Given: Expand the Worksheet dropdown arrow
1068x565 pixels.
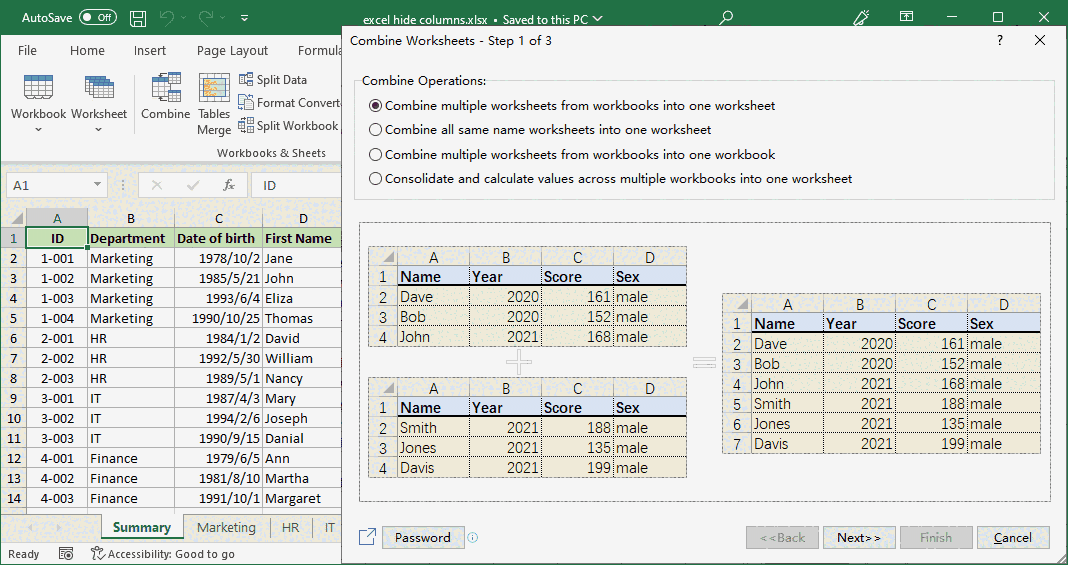Looking at the screenshot, I should click(99, 129).
